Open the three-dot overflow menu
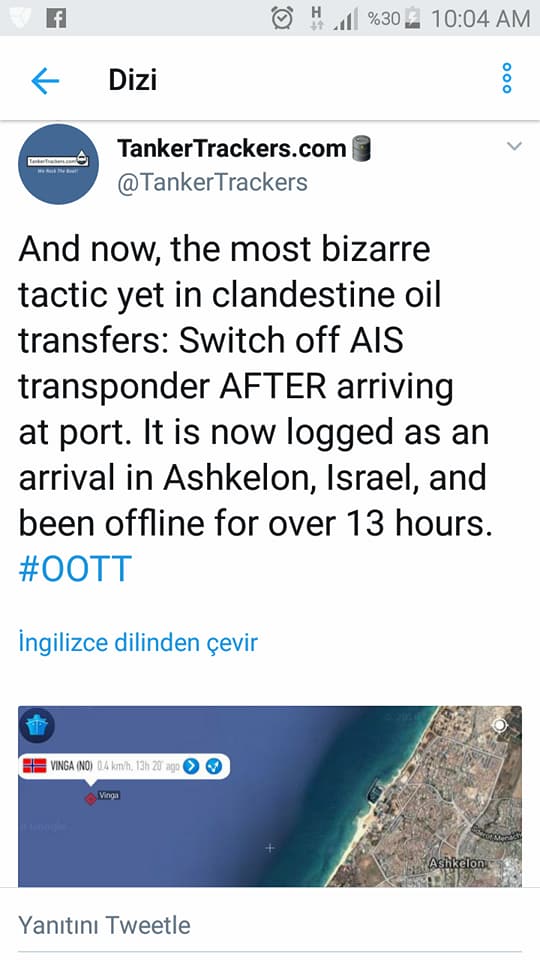The width and height of the screenshot is (540, 960). (x=506, y=78)
